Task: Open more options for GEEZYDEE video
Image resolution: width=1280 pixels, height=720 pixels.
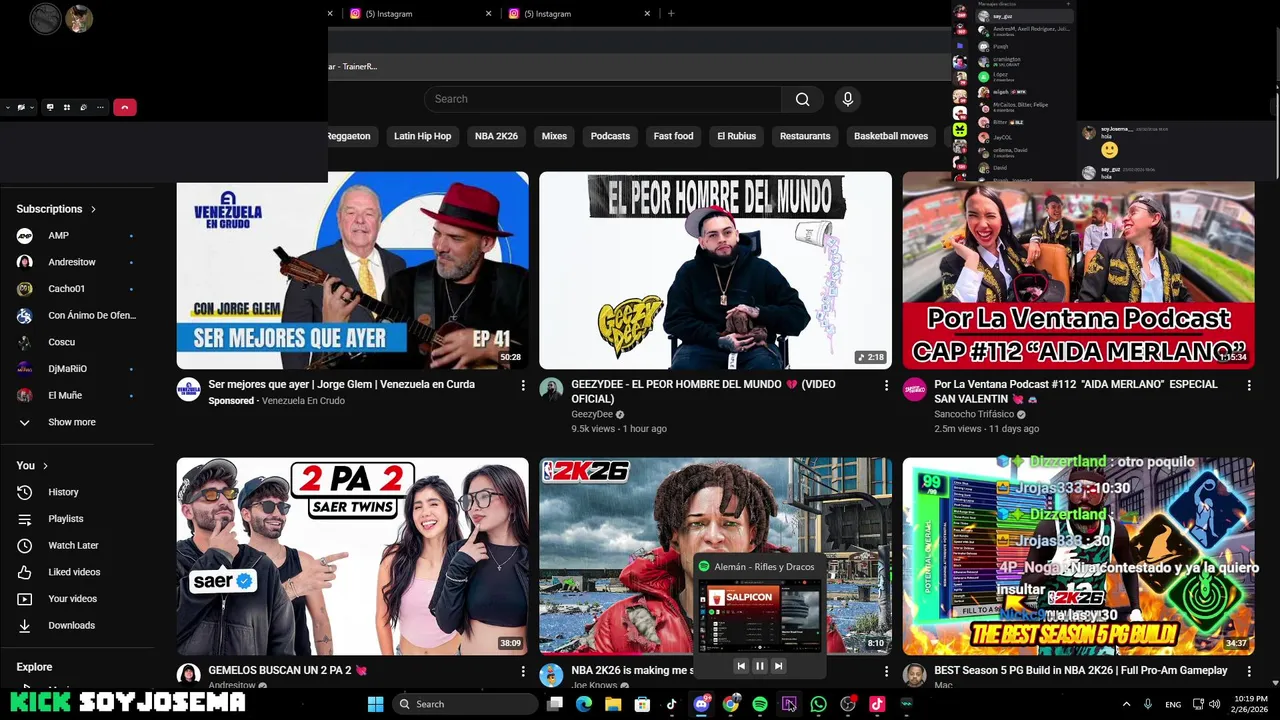Action: click(885, 385)
